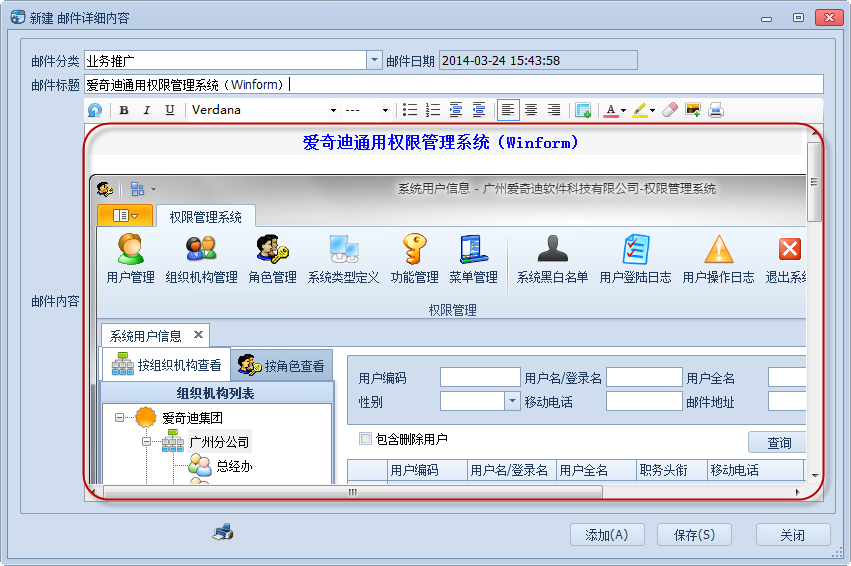Screen dimensions: 851x566
Task: Open 系统类型定义 in the ribbon
Action: (344, 259)
